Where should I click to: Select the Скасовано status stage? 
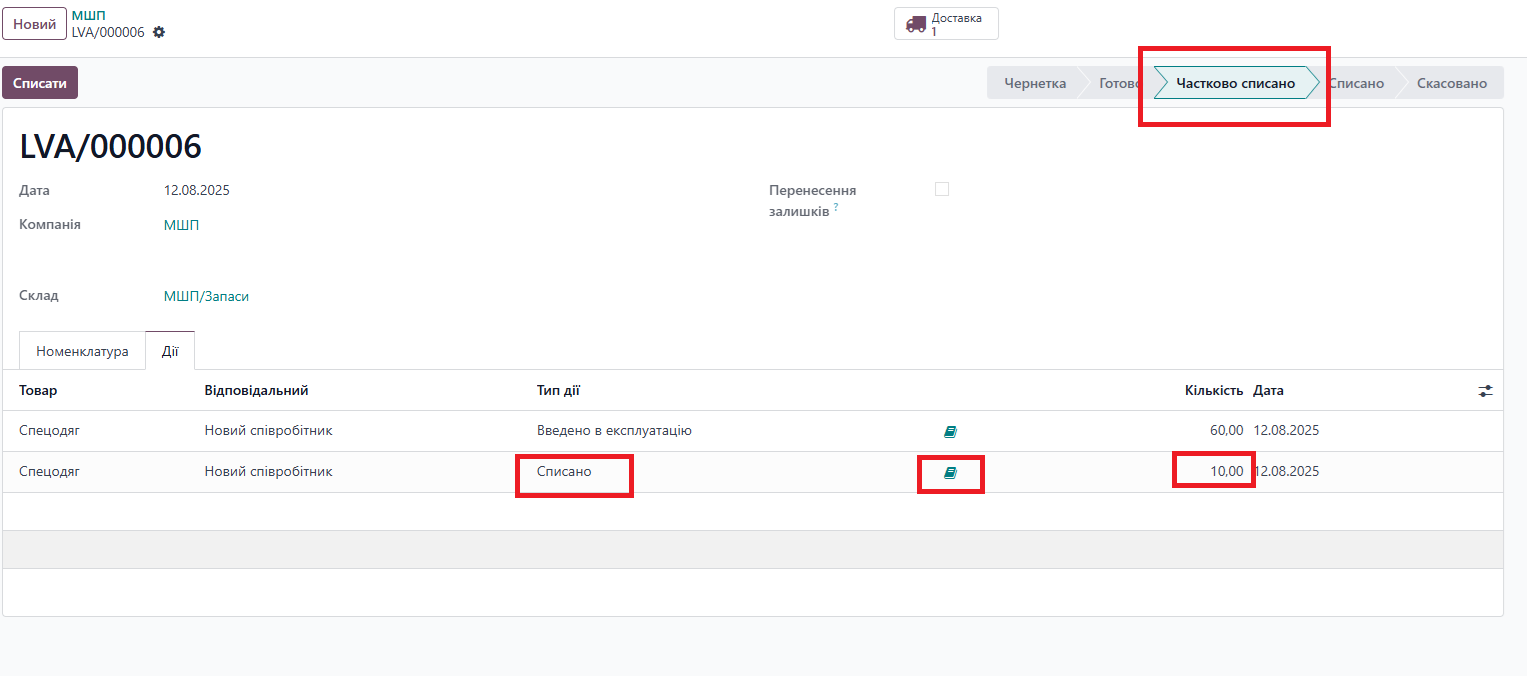pyautogui.click(x=1451, y=83)
